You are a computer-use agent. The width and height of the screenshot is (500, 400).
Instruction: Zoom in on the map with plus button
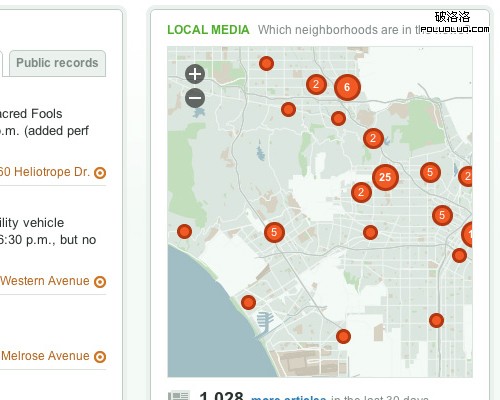point(195,74)
